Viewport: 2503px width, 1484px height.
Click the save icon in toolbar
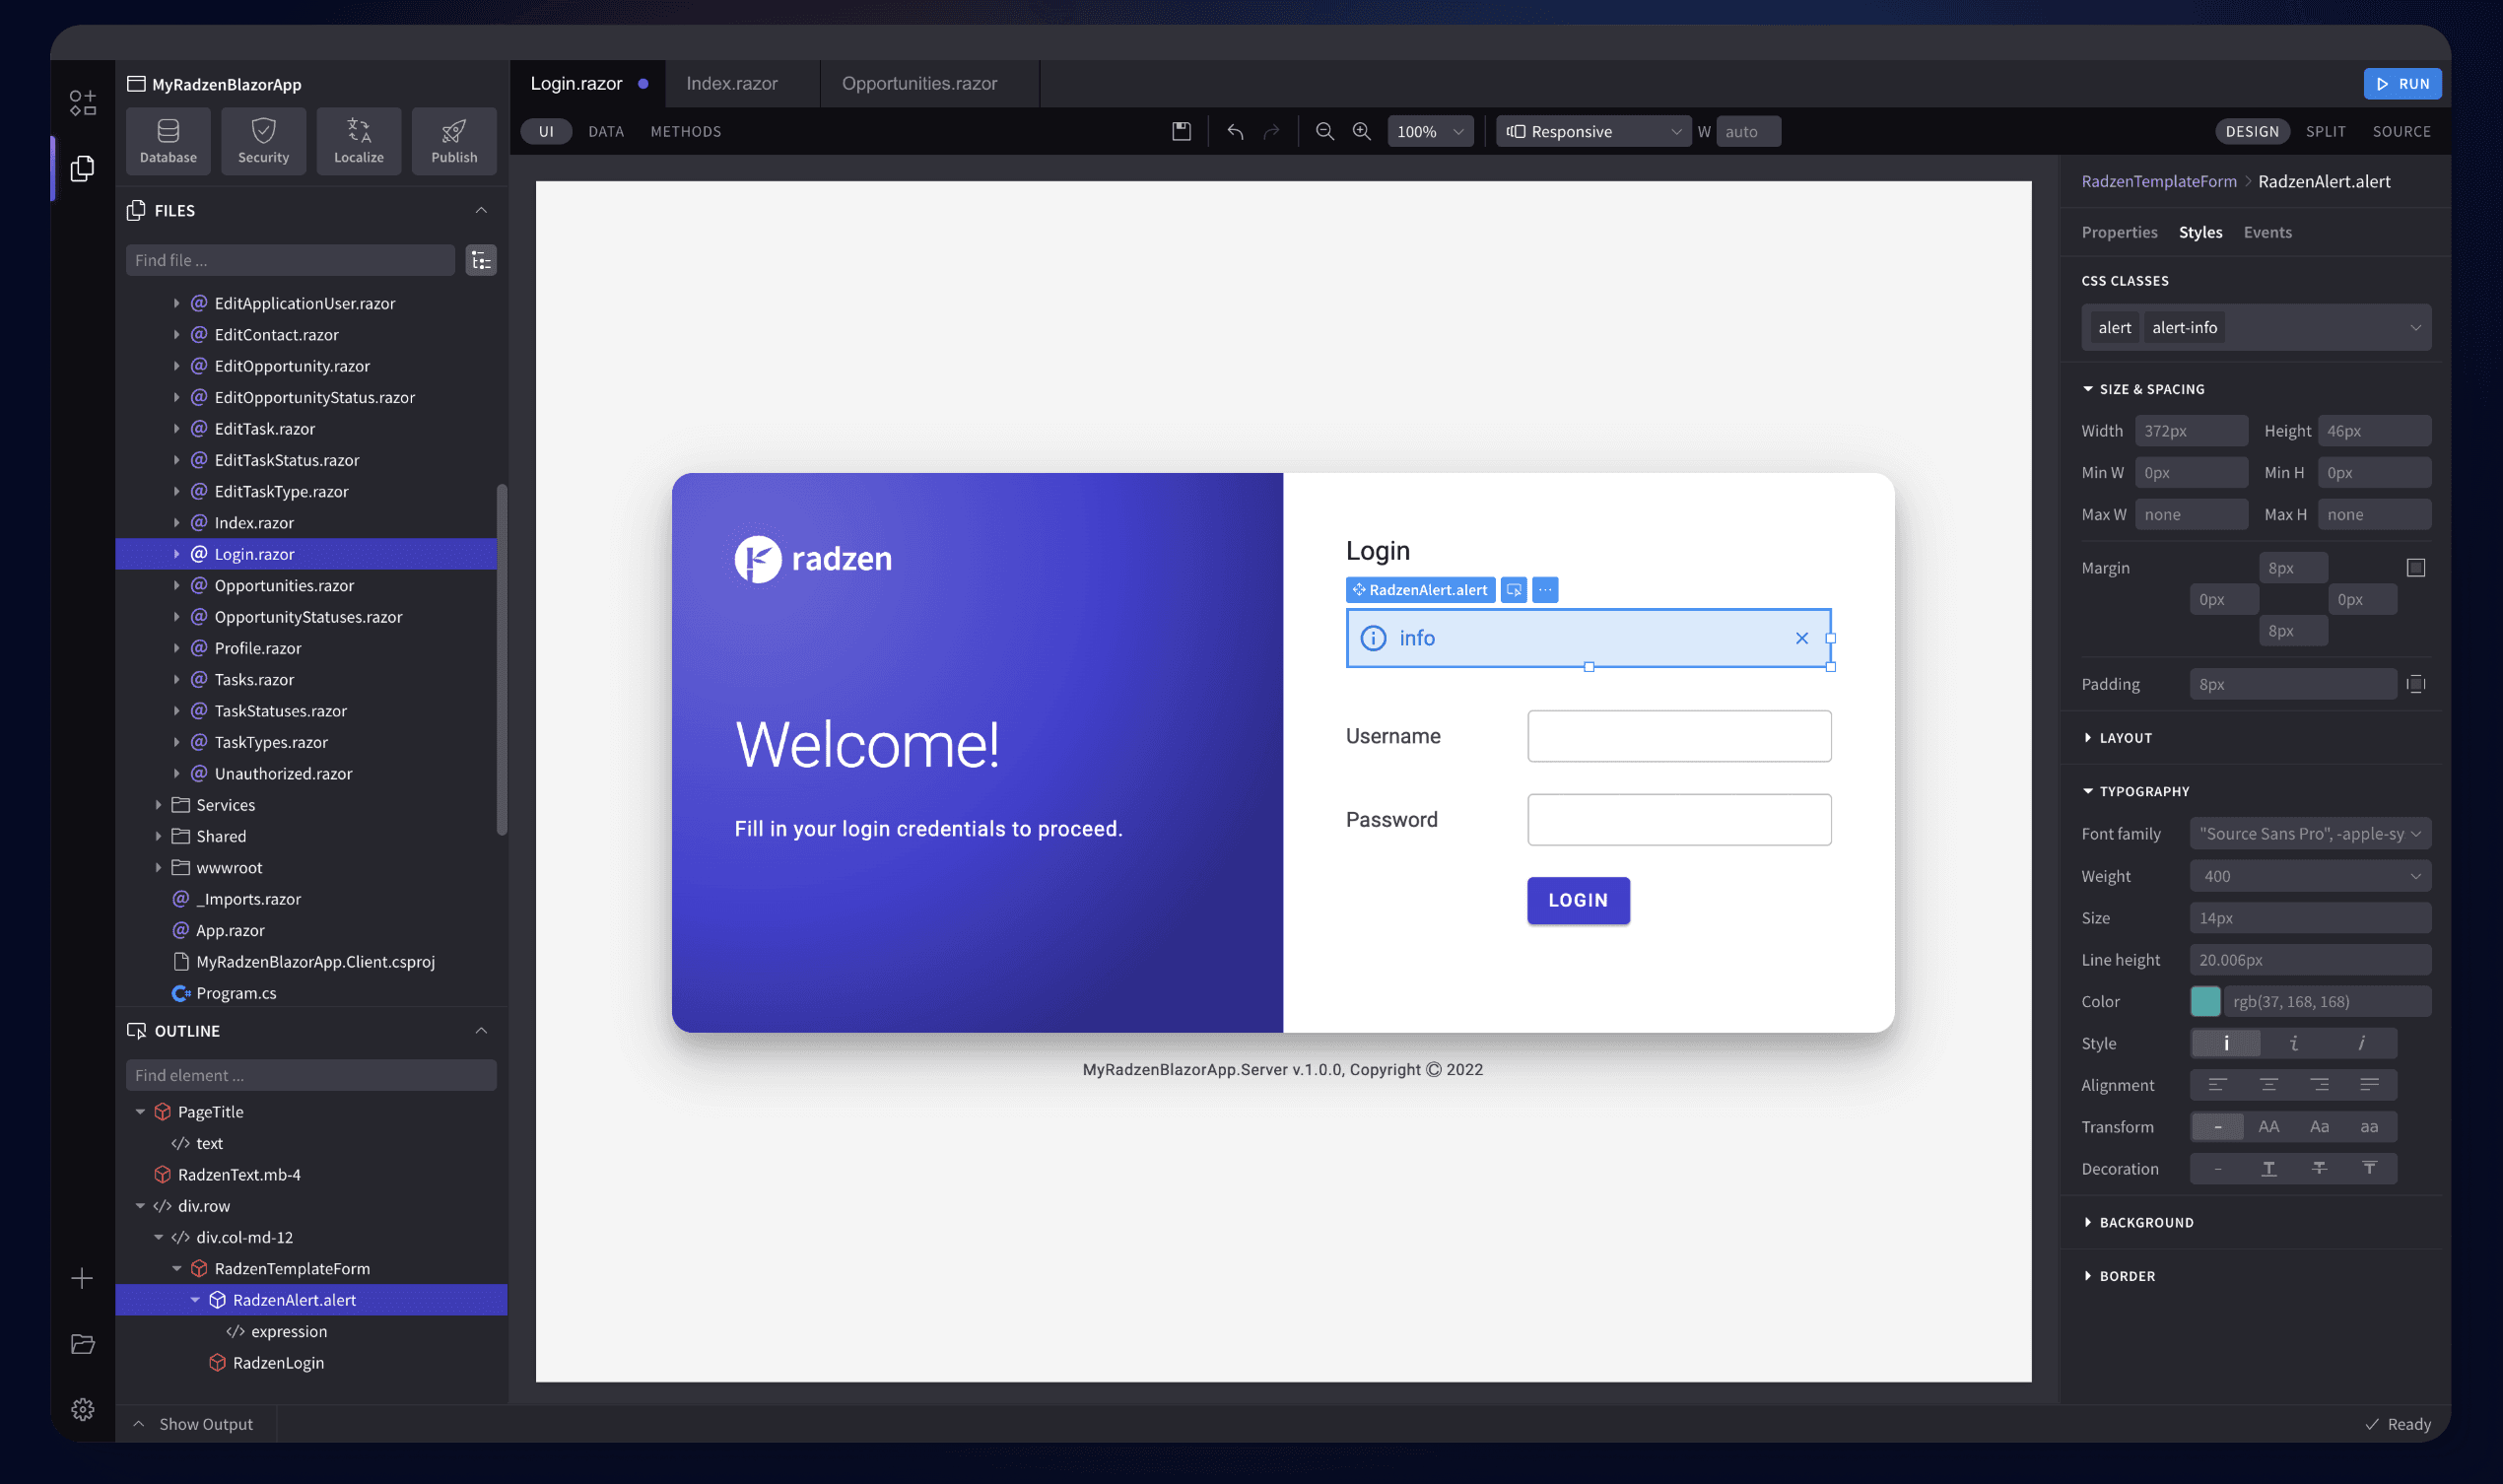pos(1181,131)
